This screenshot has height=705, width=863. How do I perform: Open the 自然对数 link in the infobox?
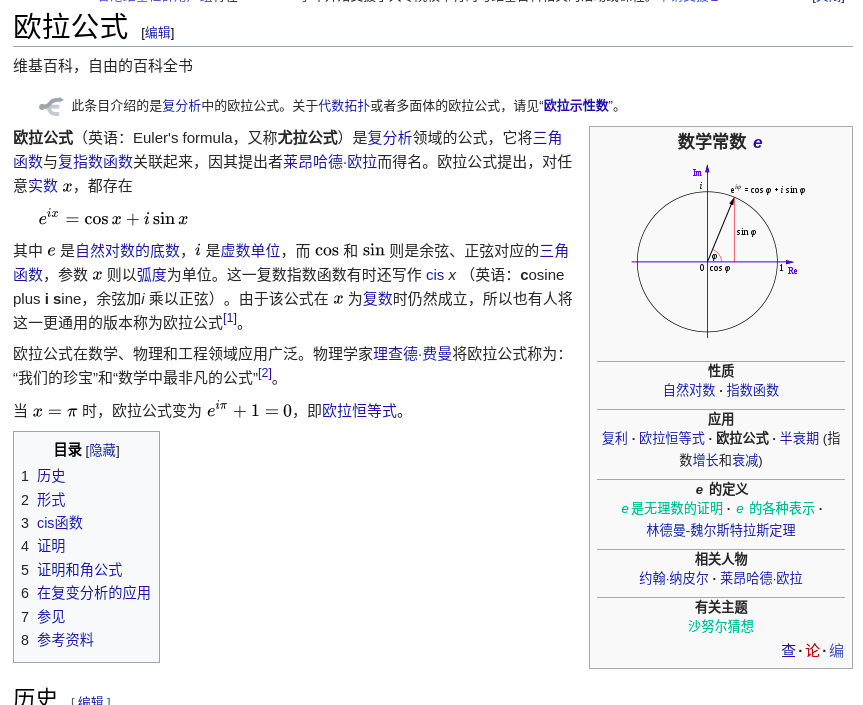tap(689, 390)
